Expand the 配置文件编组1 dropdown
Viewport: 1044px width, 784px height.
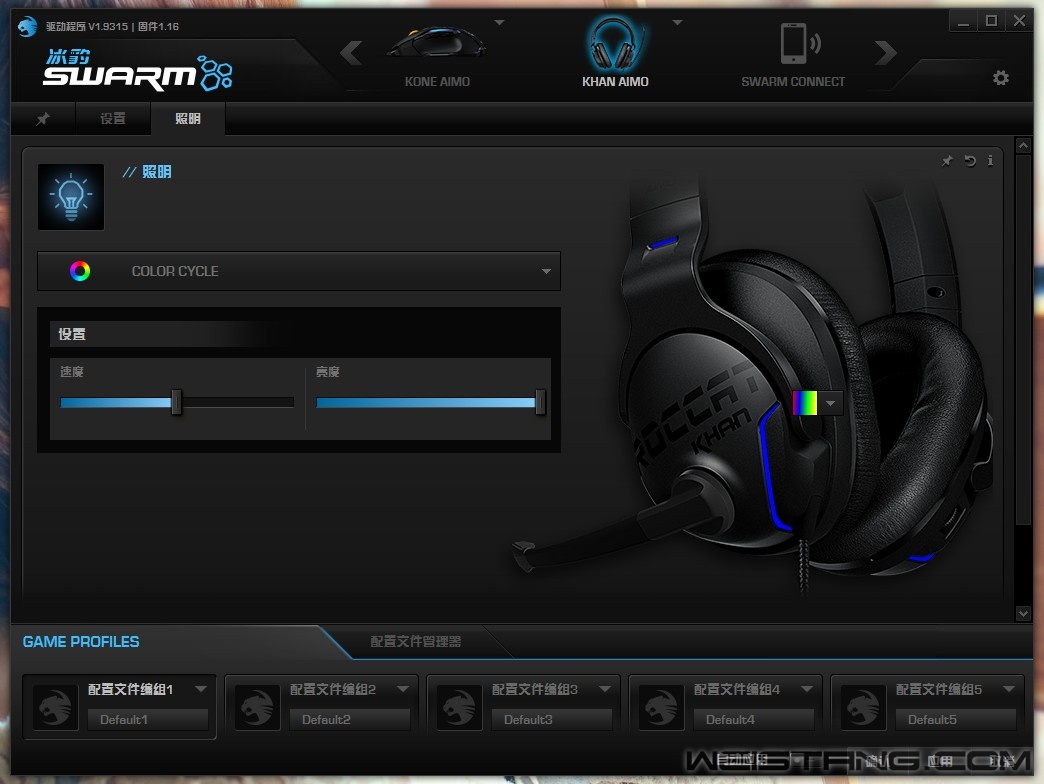pyautogui.click(x=200, y=689)
